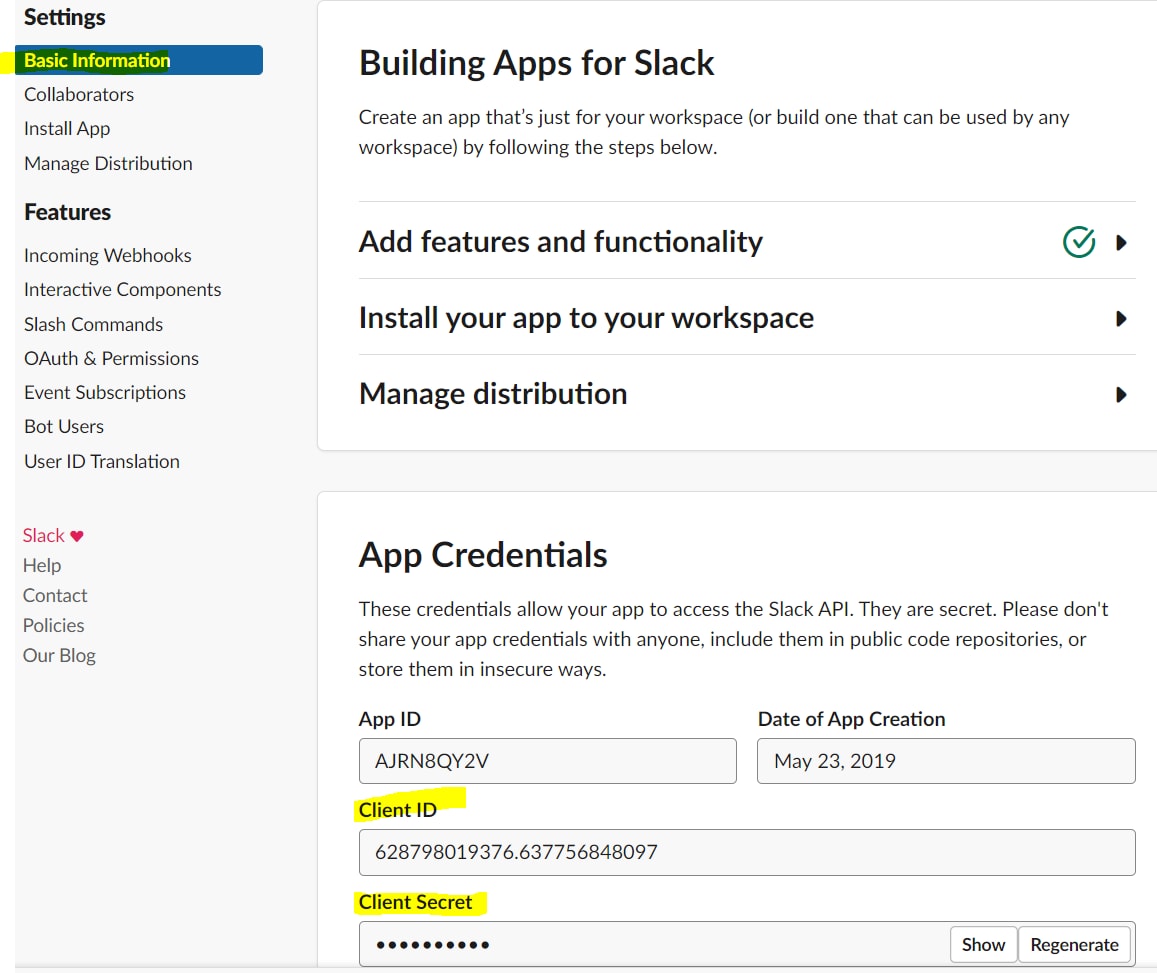Screen dimensions: 1157x973
Task: Go to Event Subscriptions
Action: [105, 392]
